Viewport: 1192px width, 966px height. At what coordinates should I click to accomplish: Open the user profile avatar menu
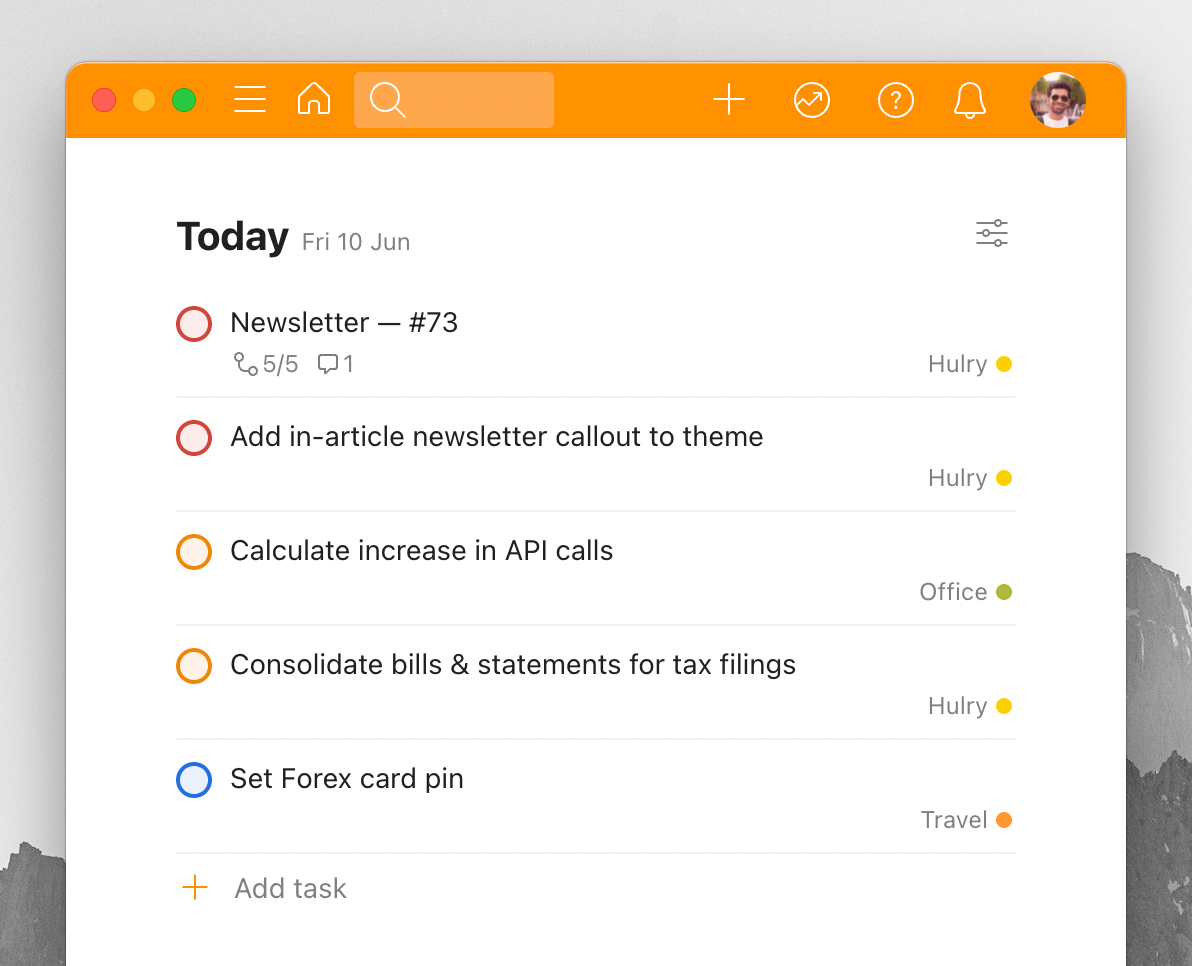click(1057, 100)
